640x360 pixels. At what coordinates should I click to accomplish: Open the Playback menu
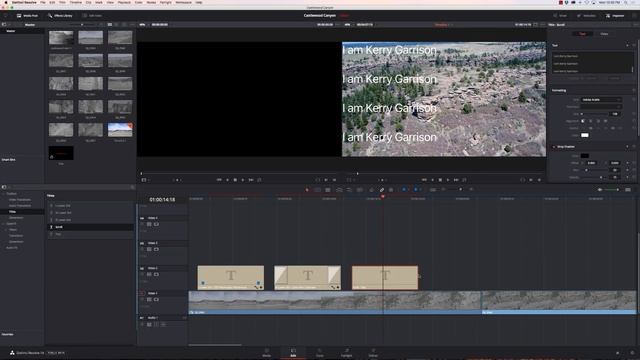[x=124, y=2]
